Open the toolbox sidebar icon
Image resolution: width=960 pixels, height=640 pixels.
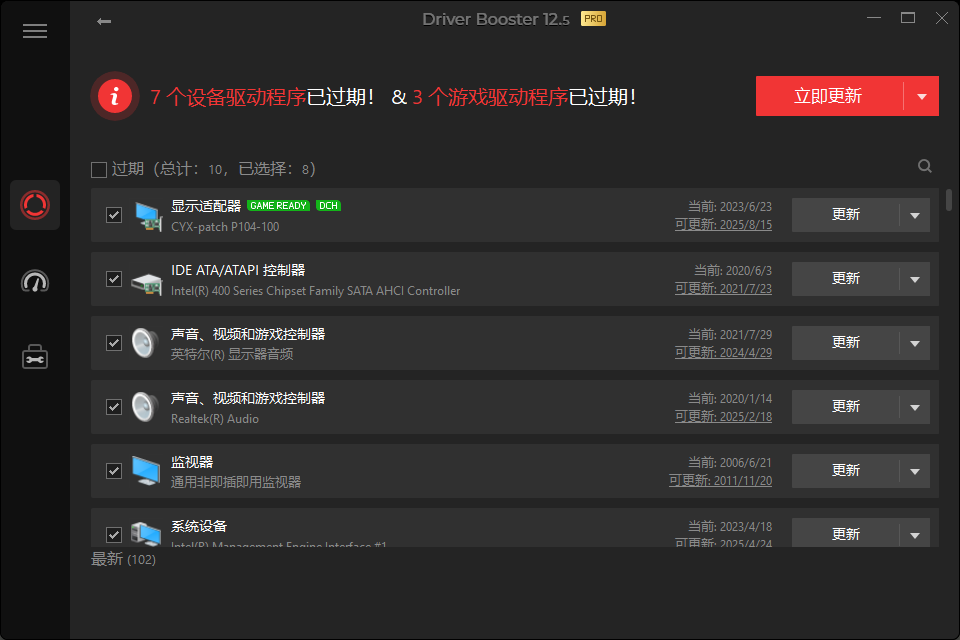[x=35, y=356]
